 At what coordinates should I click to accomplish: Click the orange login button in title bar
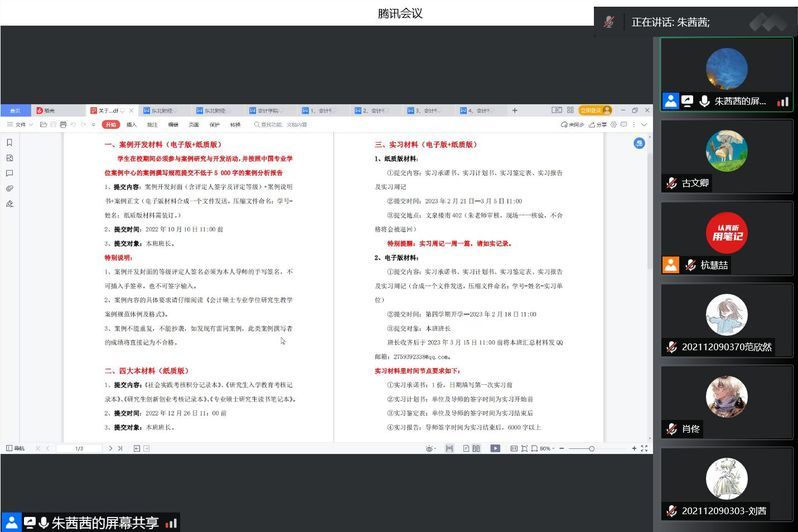pyautogui.click(x=591, y=110)
